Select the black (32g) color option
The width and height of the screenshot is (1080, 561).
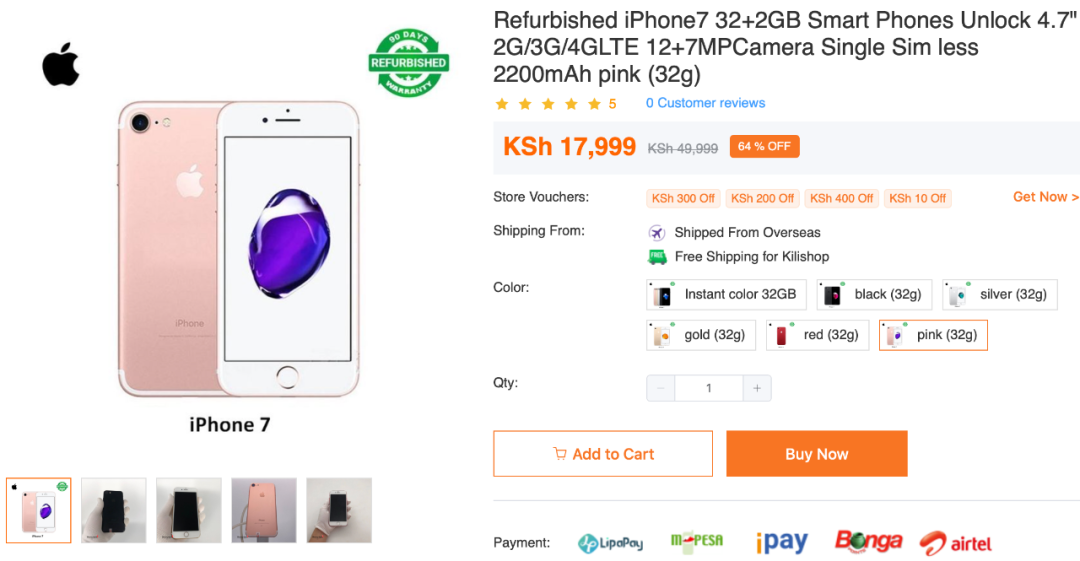point(874,294)
